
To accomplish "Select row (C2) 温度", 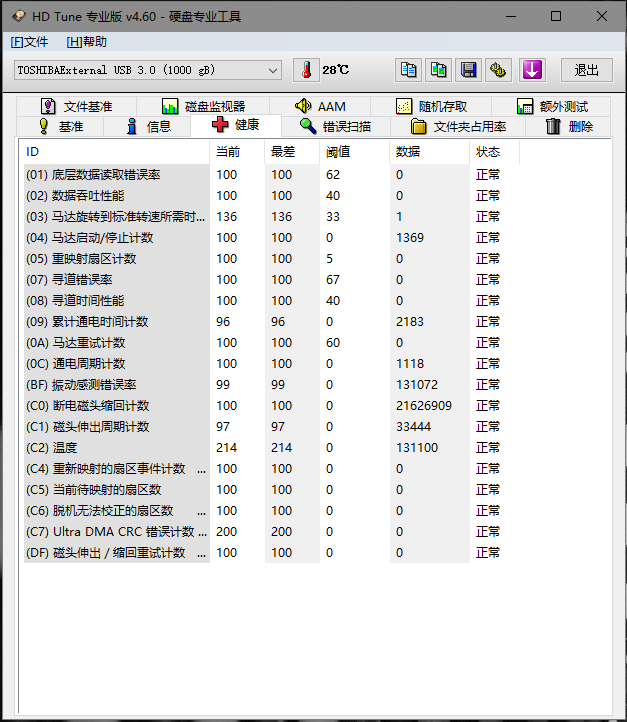I will (272, 448).
